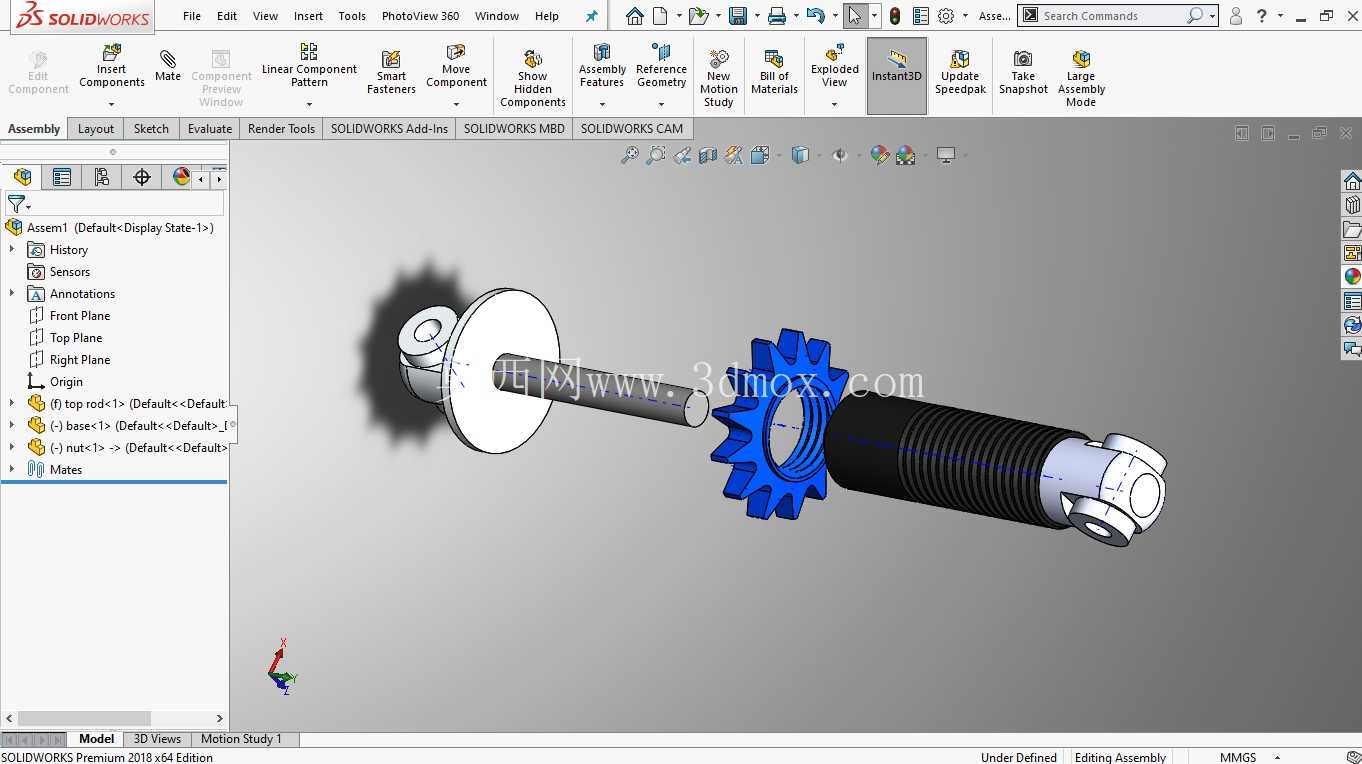1362x764 pixels.
Task: Click the MMGS unit system status
Action: coord(1238,757)
